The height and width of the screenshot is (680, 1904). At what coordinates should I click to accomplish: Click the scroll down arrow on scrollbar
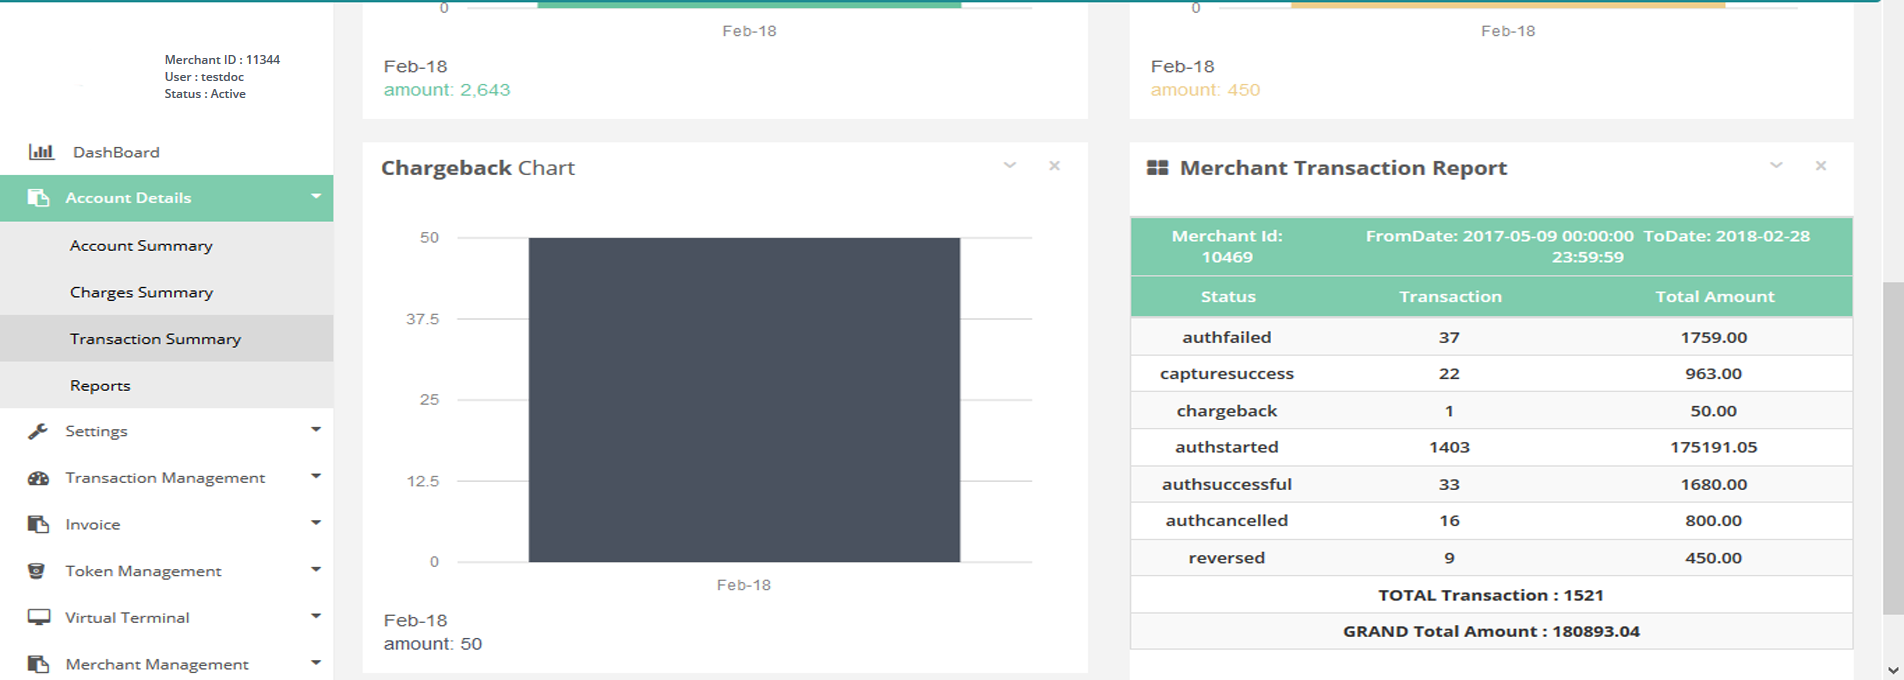(1892, 670)
